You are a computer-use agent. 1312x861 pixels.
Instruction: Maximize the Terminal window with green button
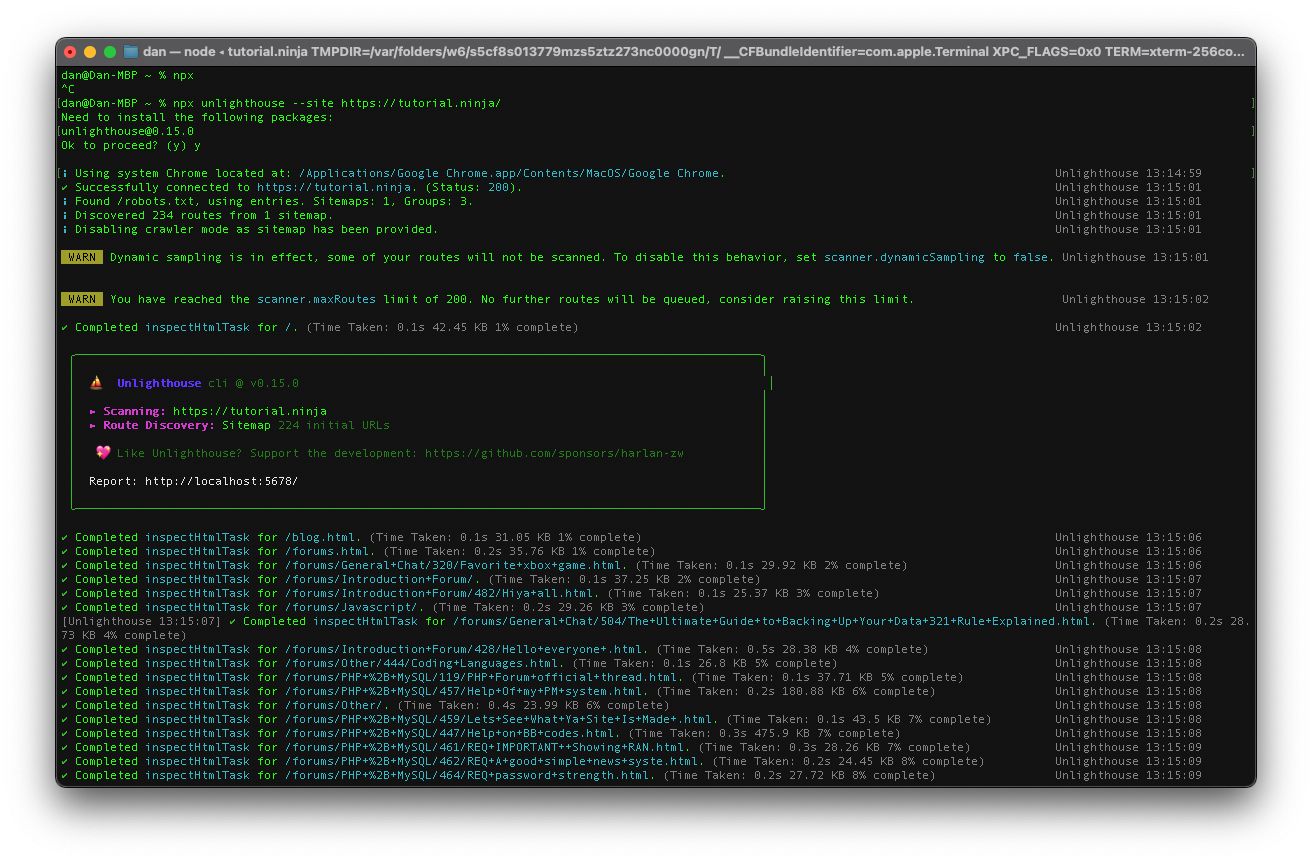click(110, 51)
